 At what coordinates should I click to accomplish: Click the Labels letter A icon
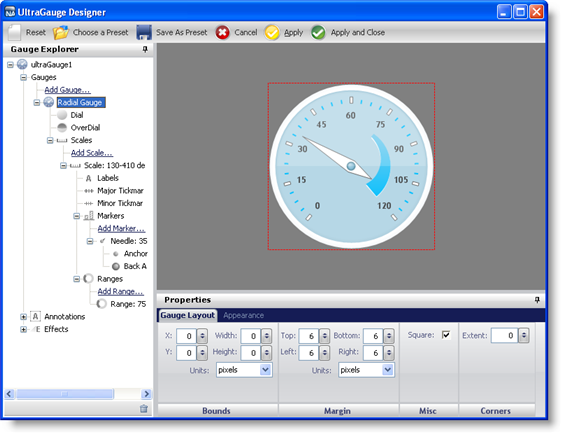click(89, 178)
